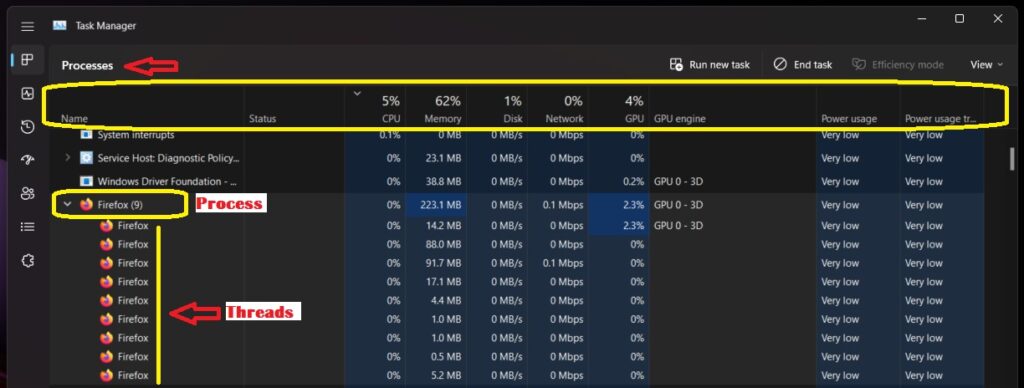Expand Service Host: Diagnostic Policy row

[x=67, y=157]
